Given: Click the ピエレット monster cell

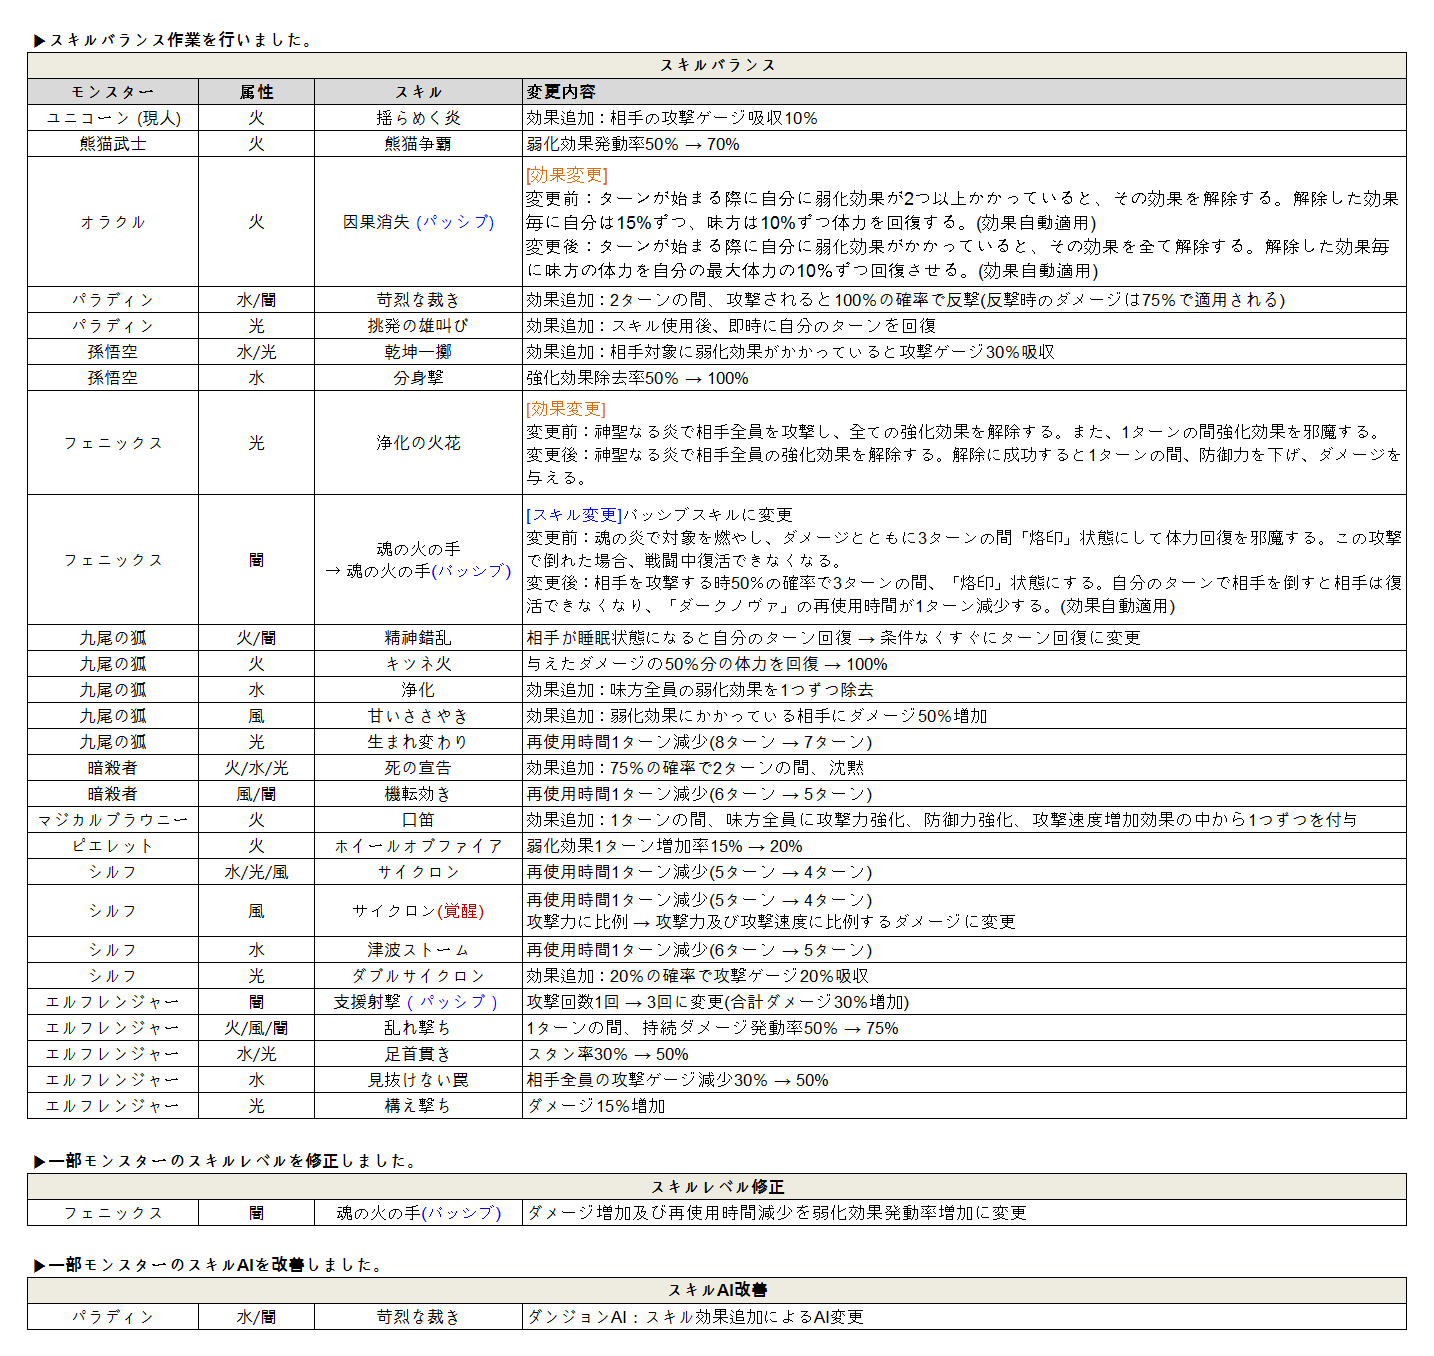Looking at the screenshot, I should 113,846.
